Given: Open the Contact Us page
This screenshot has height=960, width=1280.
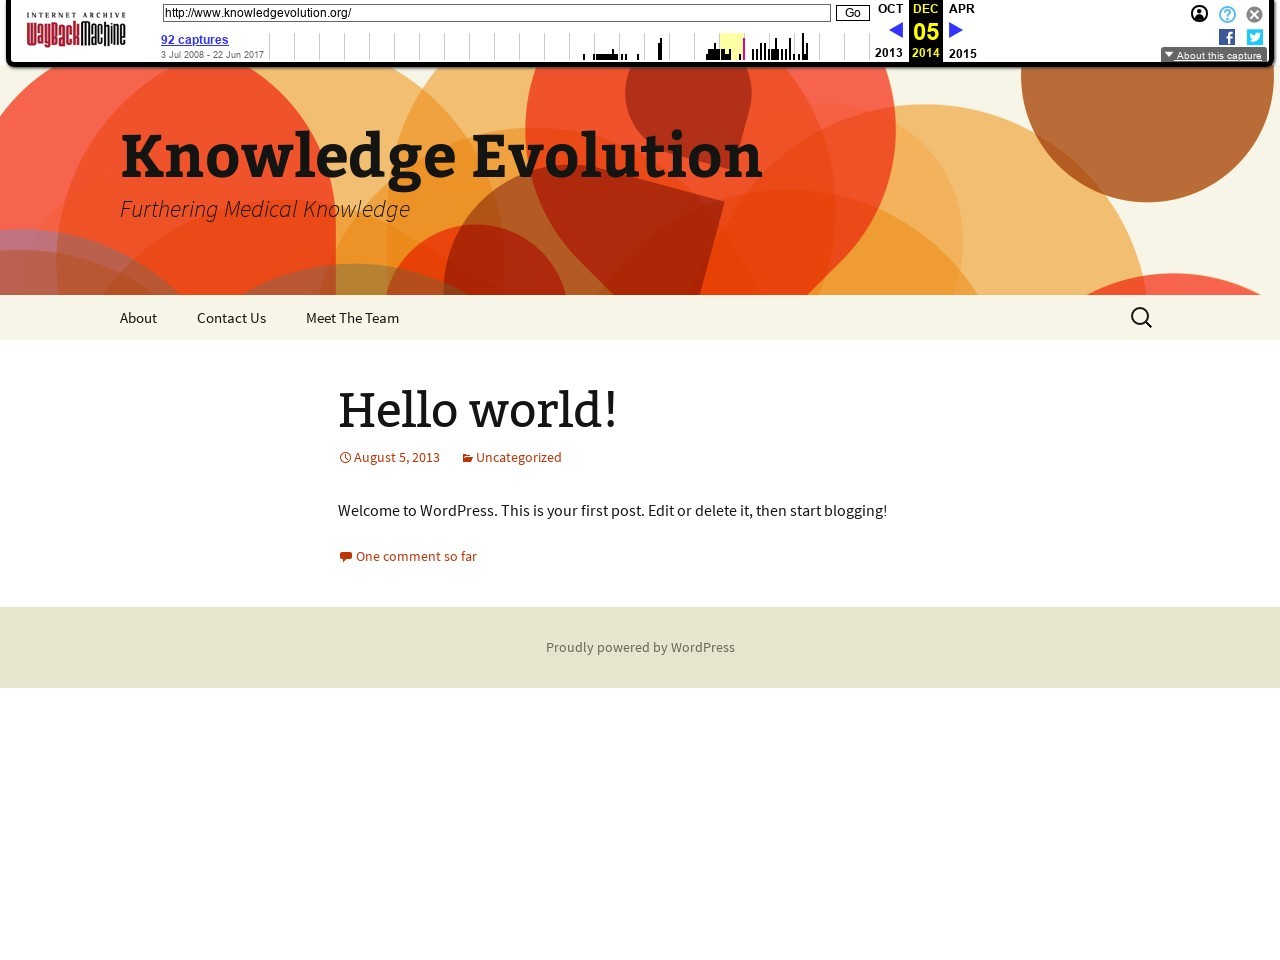Looking at the screenshot, I should pyautogui.click(x=231, y=318).
